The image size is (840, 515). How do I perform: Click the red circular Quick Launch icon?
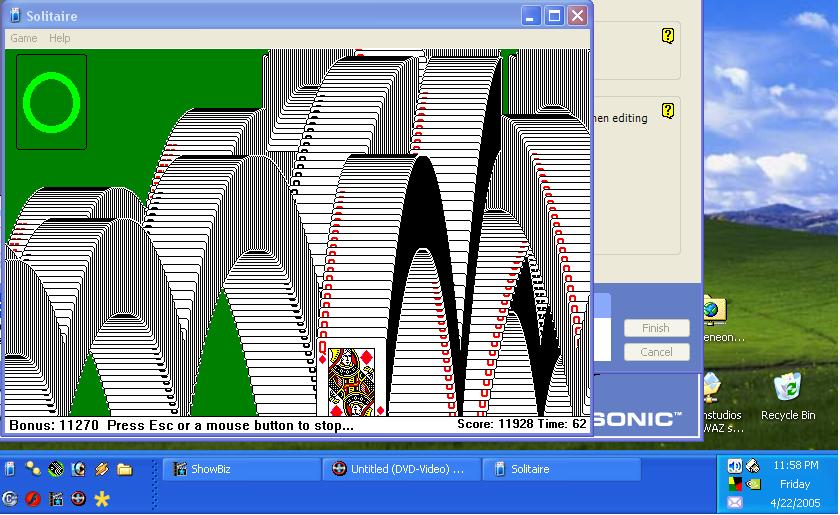point(33,498)
